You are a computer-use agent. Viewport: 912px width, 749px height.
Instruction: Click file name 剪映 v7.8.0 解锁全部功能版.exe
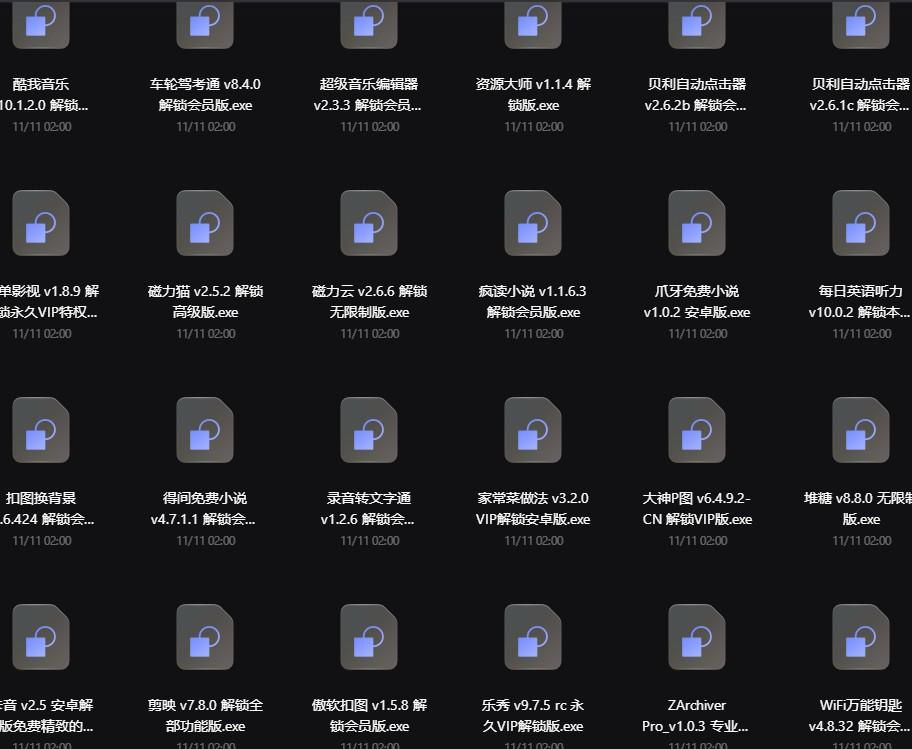(205, 716)
